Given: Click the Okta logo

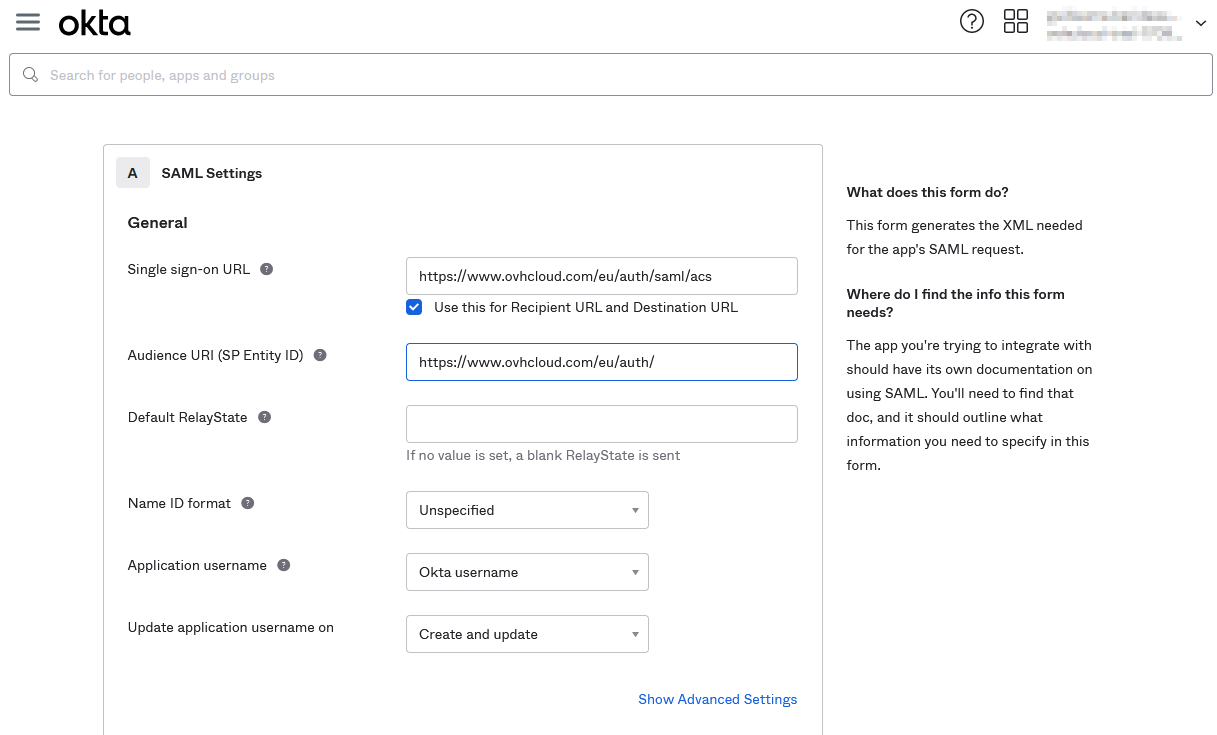Looking at the screenshot, I should pos(94,22).
